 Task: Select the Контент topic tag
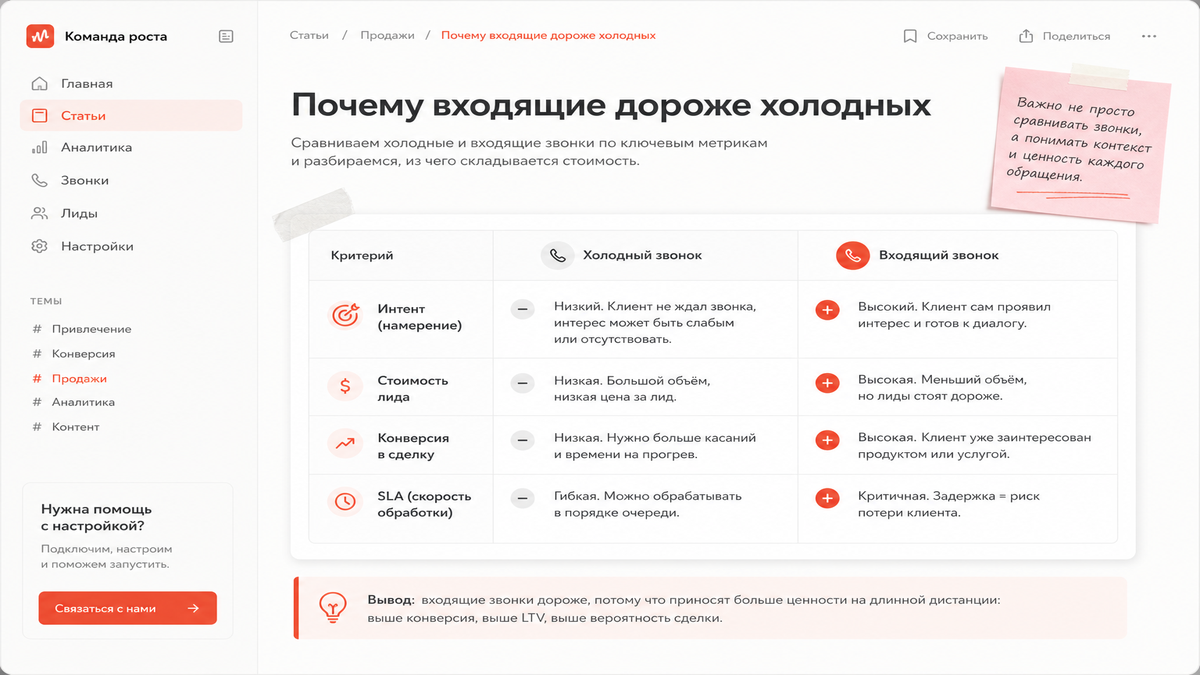pyautogui.click(x=66, y=427)
